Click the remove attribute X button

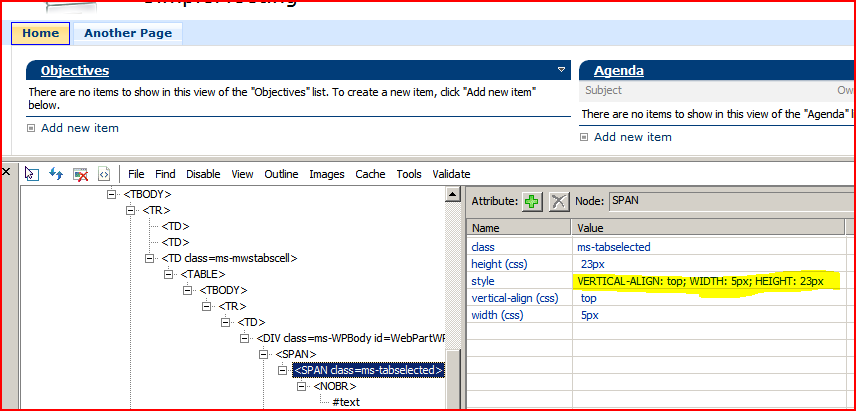[559, 201]
